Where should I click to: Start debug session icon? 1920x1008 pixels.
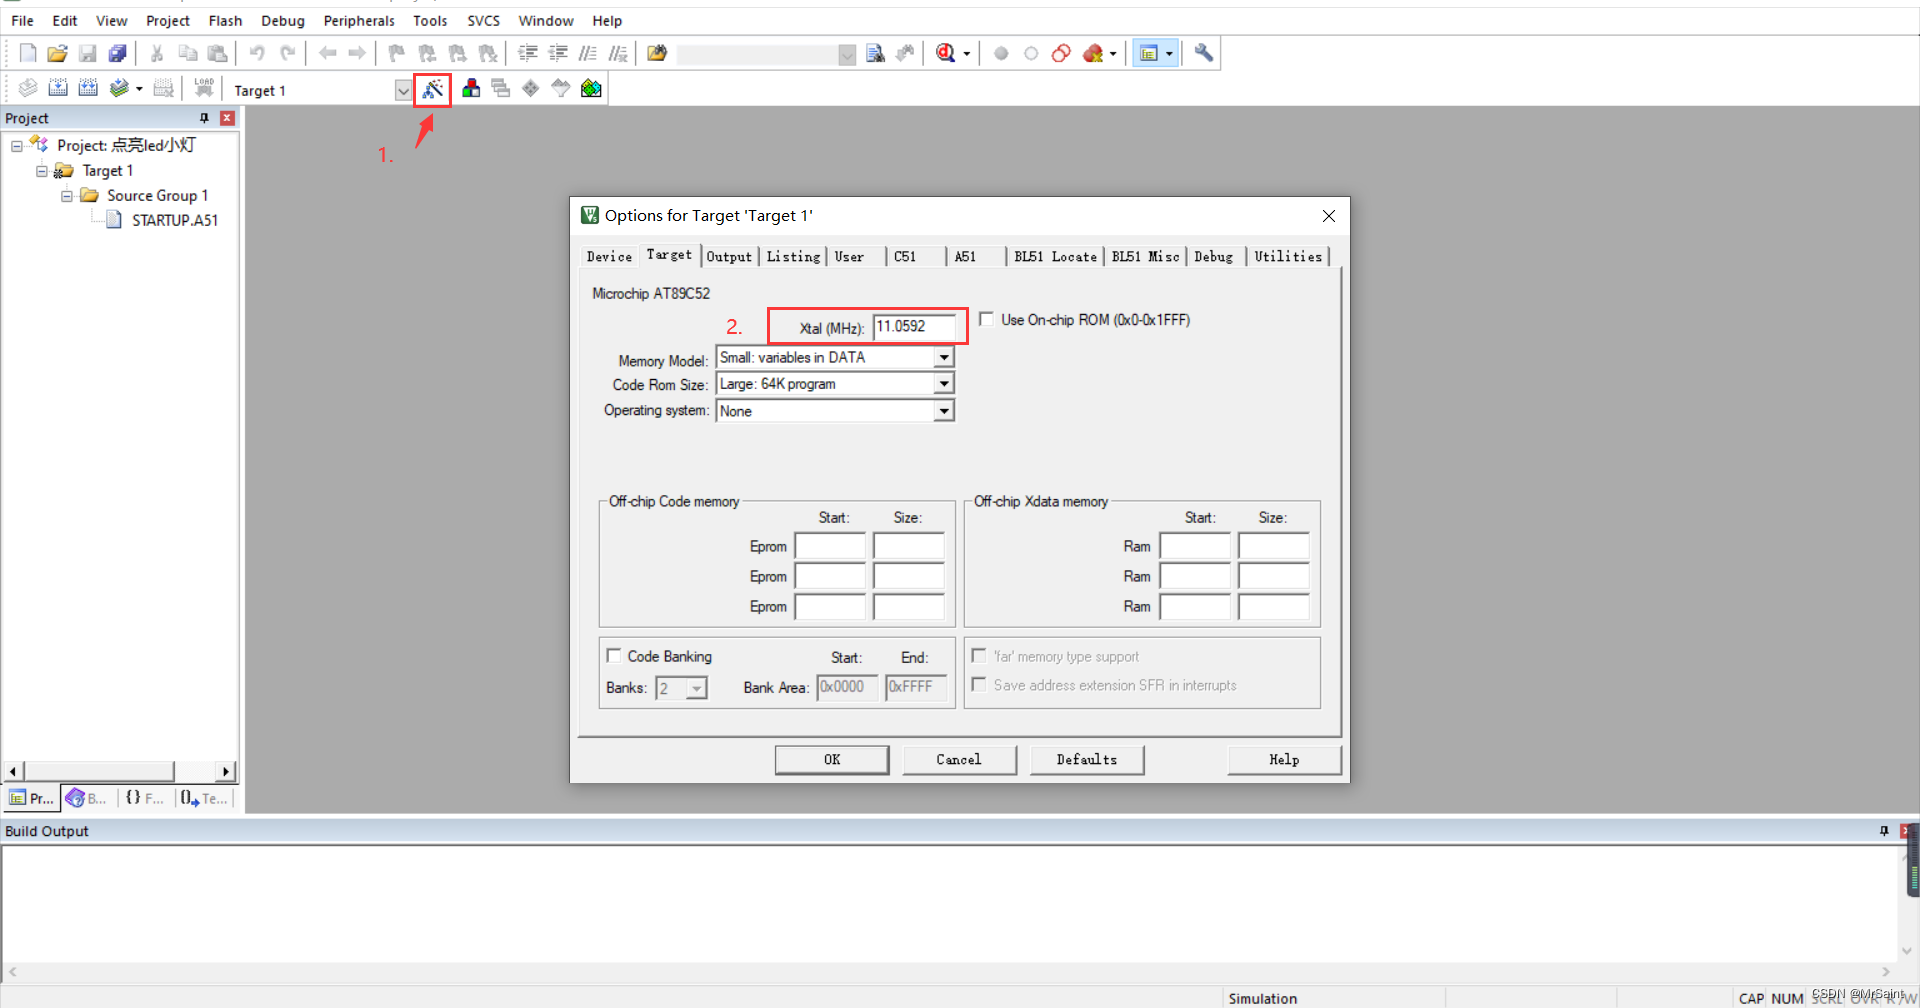pyautogui.click(x=945, y=53)
